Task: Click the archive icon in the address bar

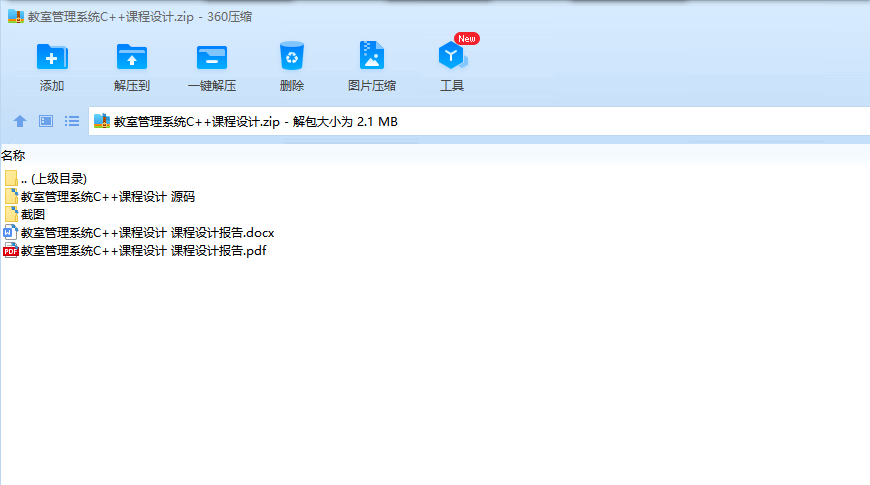Action: tap(102, 121)
